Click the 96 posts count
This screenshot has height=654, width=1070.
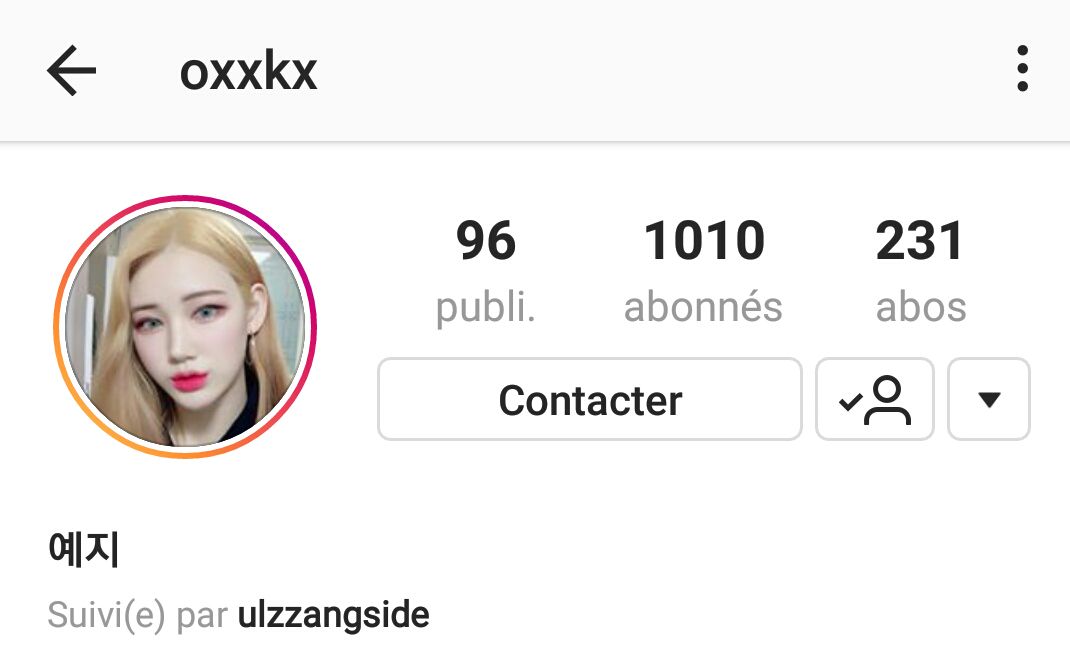[x=485, y=241]
